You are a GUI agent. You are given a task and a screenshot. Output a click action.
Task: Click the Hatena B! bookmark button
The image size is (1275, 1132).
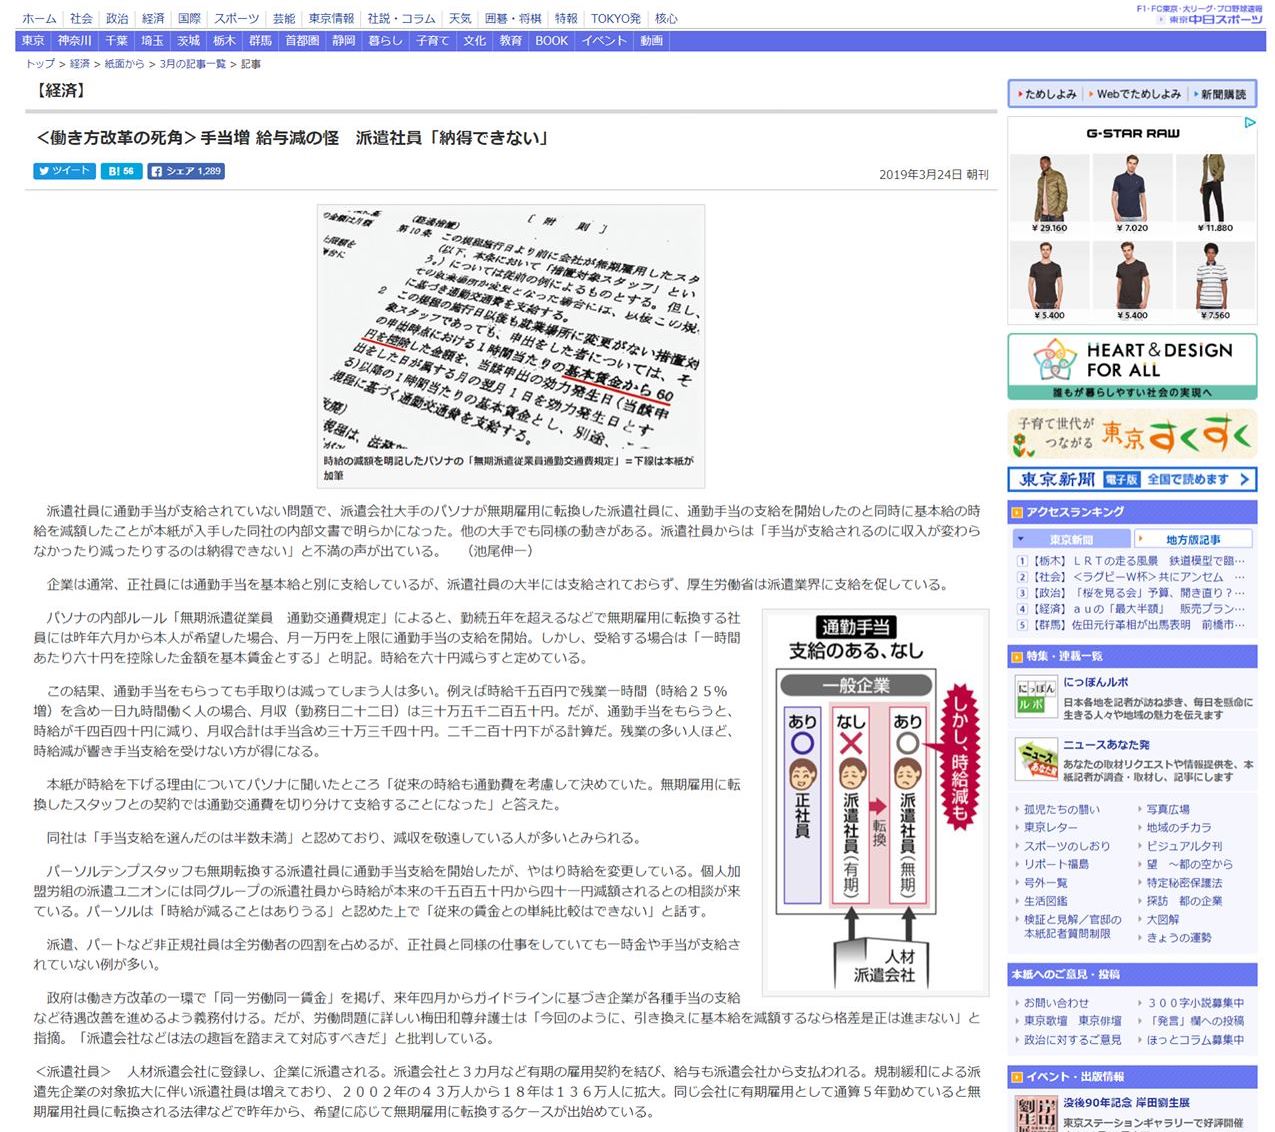121,171
